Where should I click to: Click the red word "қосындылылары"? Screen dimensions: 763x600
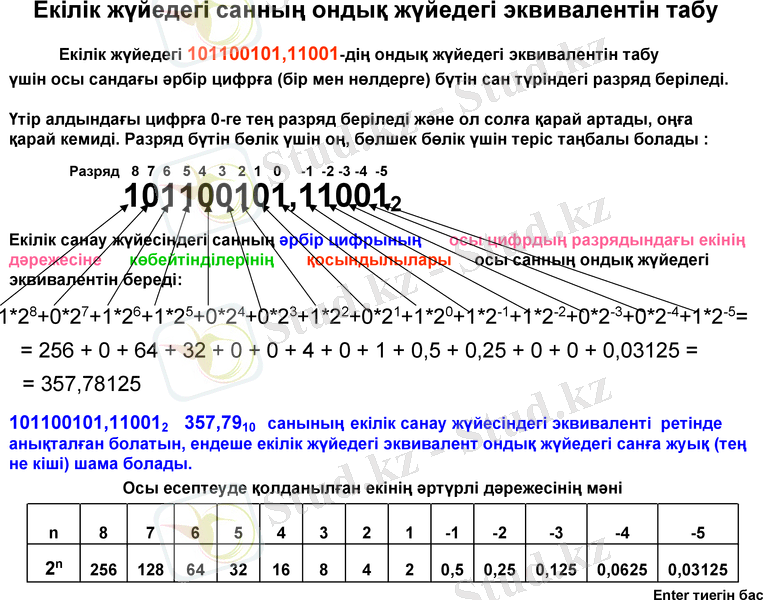point(379,260)
